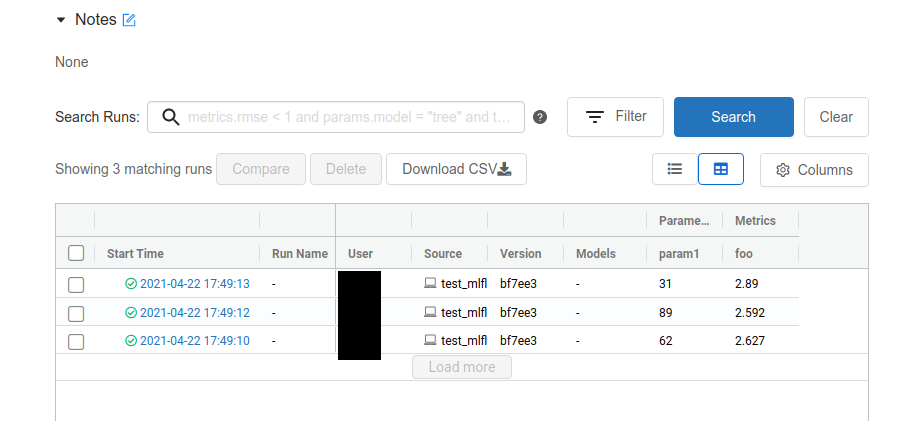Screen dimensions: 900x421
Task: Open run 2021-04-22 17:49:12 link
Action: pos(195,312)
